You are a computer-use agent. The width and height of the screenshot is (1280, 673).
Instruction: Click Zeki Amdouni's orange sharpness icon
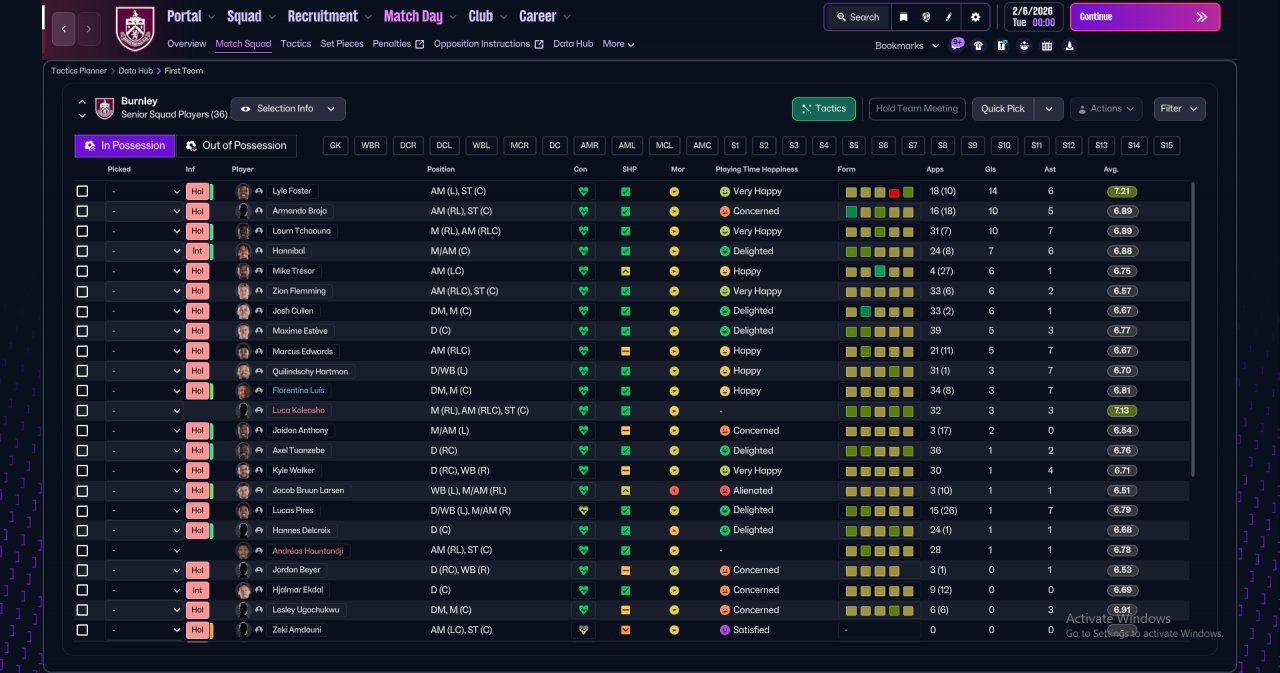625,630
